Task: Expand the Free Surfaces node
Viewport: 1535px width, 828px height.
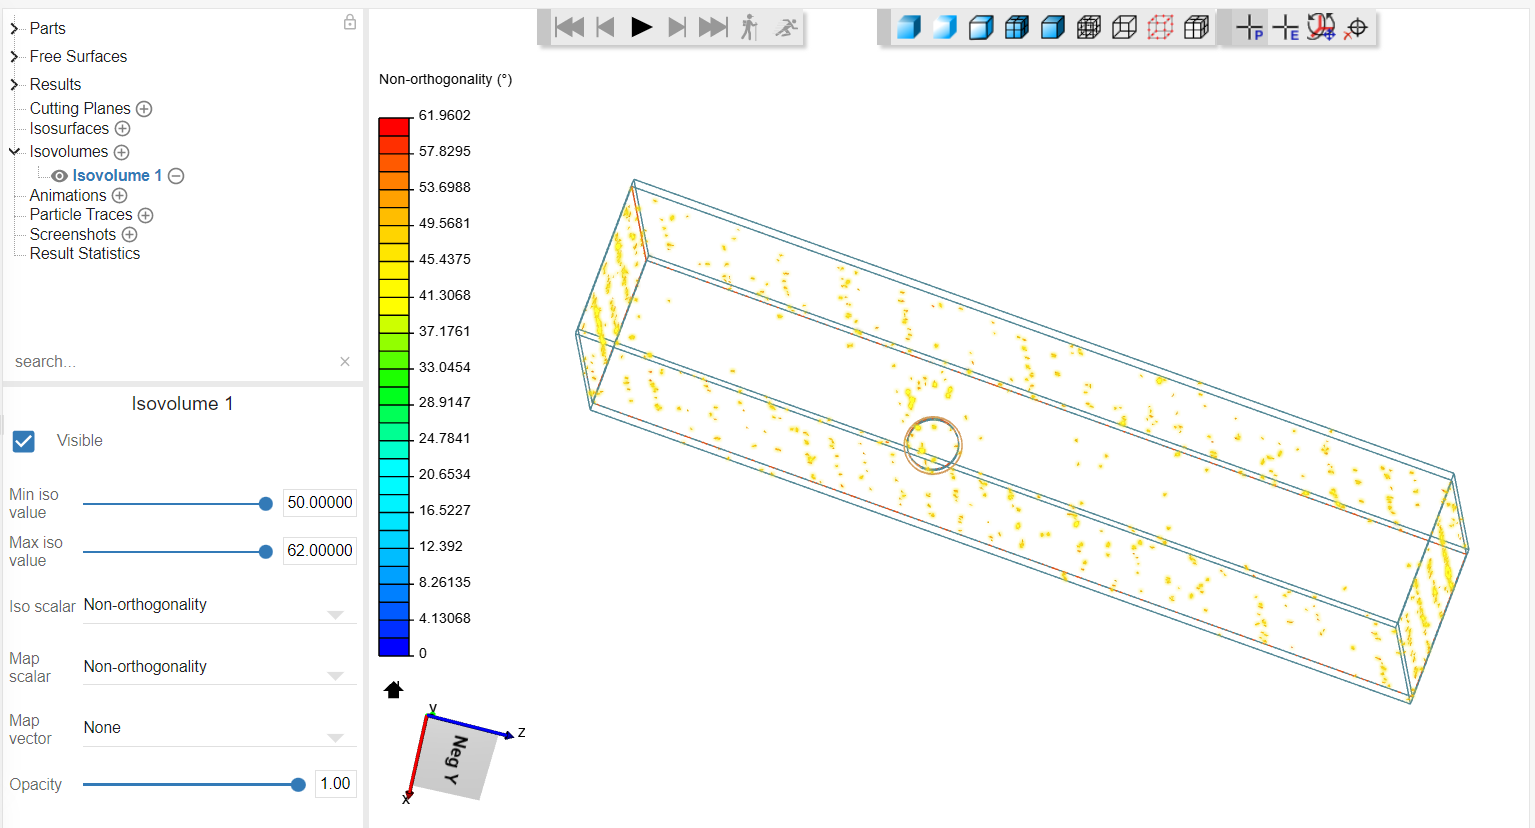Action: tap(14, 57)
